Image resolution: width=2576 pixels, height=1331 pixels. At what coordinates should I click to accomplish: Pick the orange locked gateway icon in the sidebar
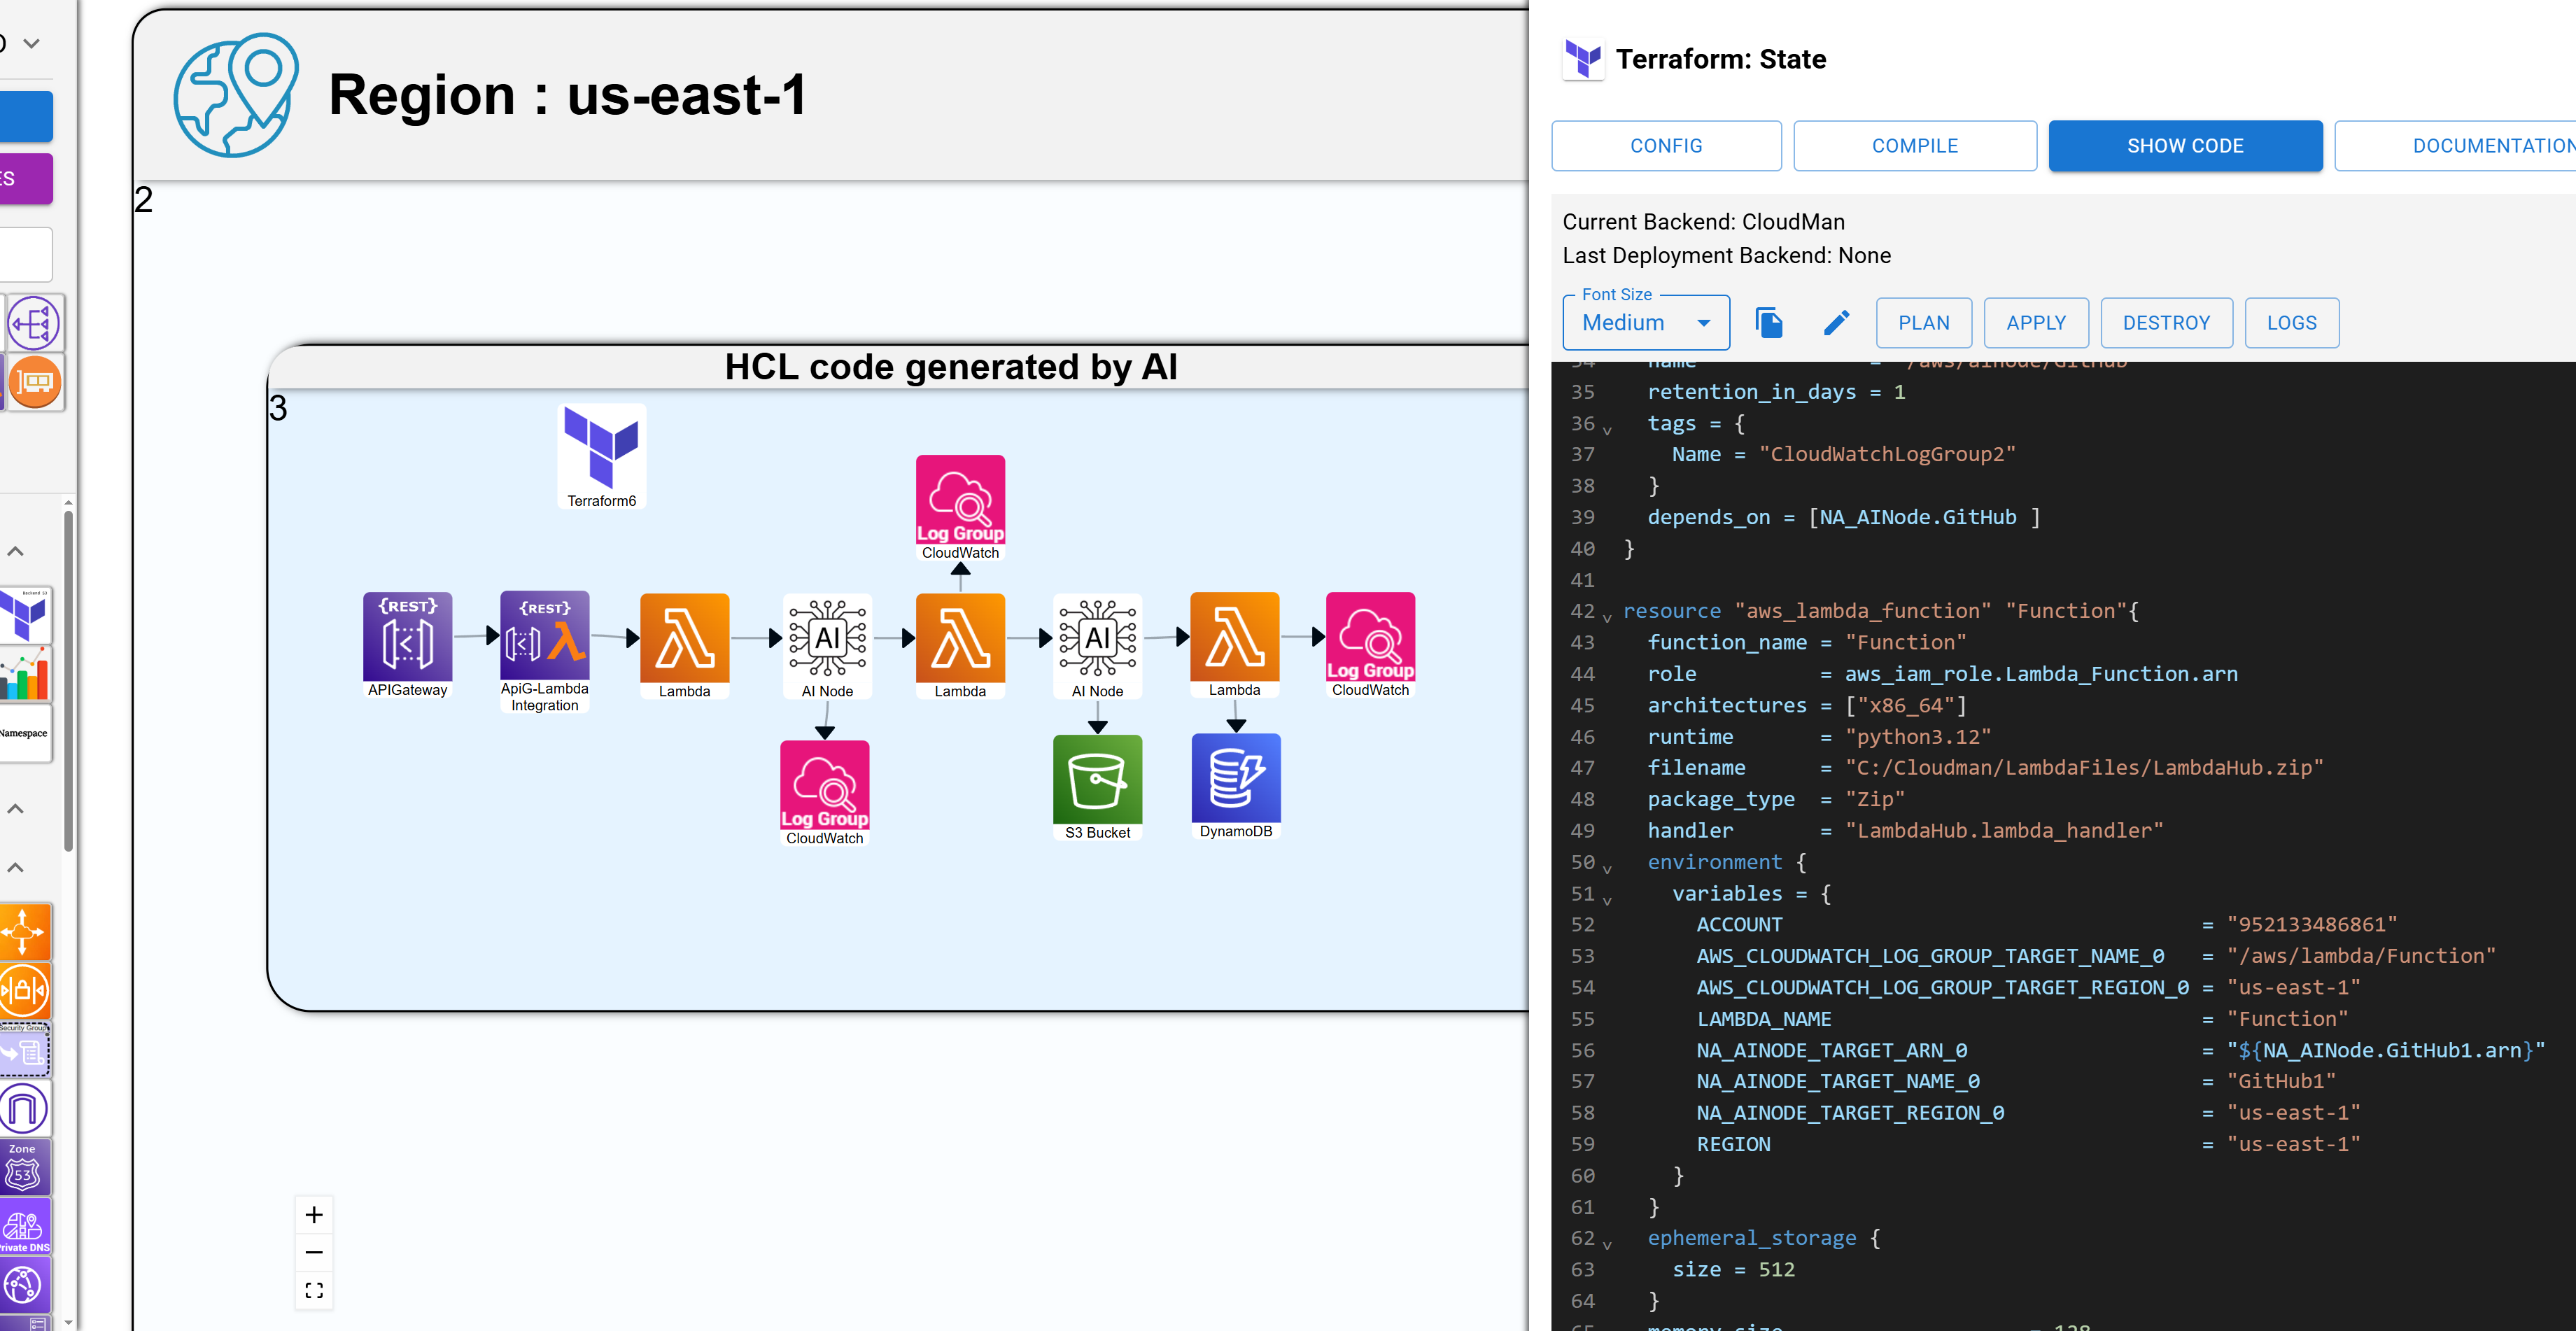pos(24,990)
